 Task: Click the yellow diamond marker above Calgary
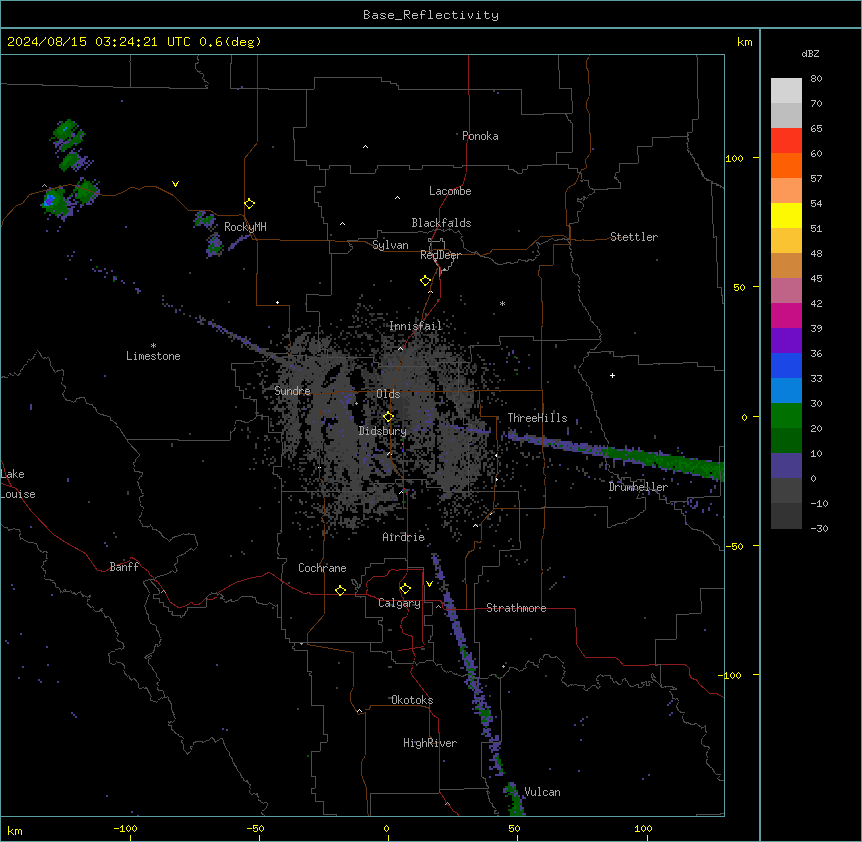(x=405, y=589)
